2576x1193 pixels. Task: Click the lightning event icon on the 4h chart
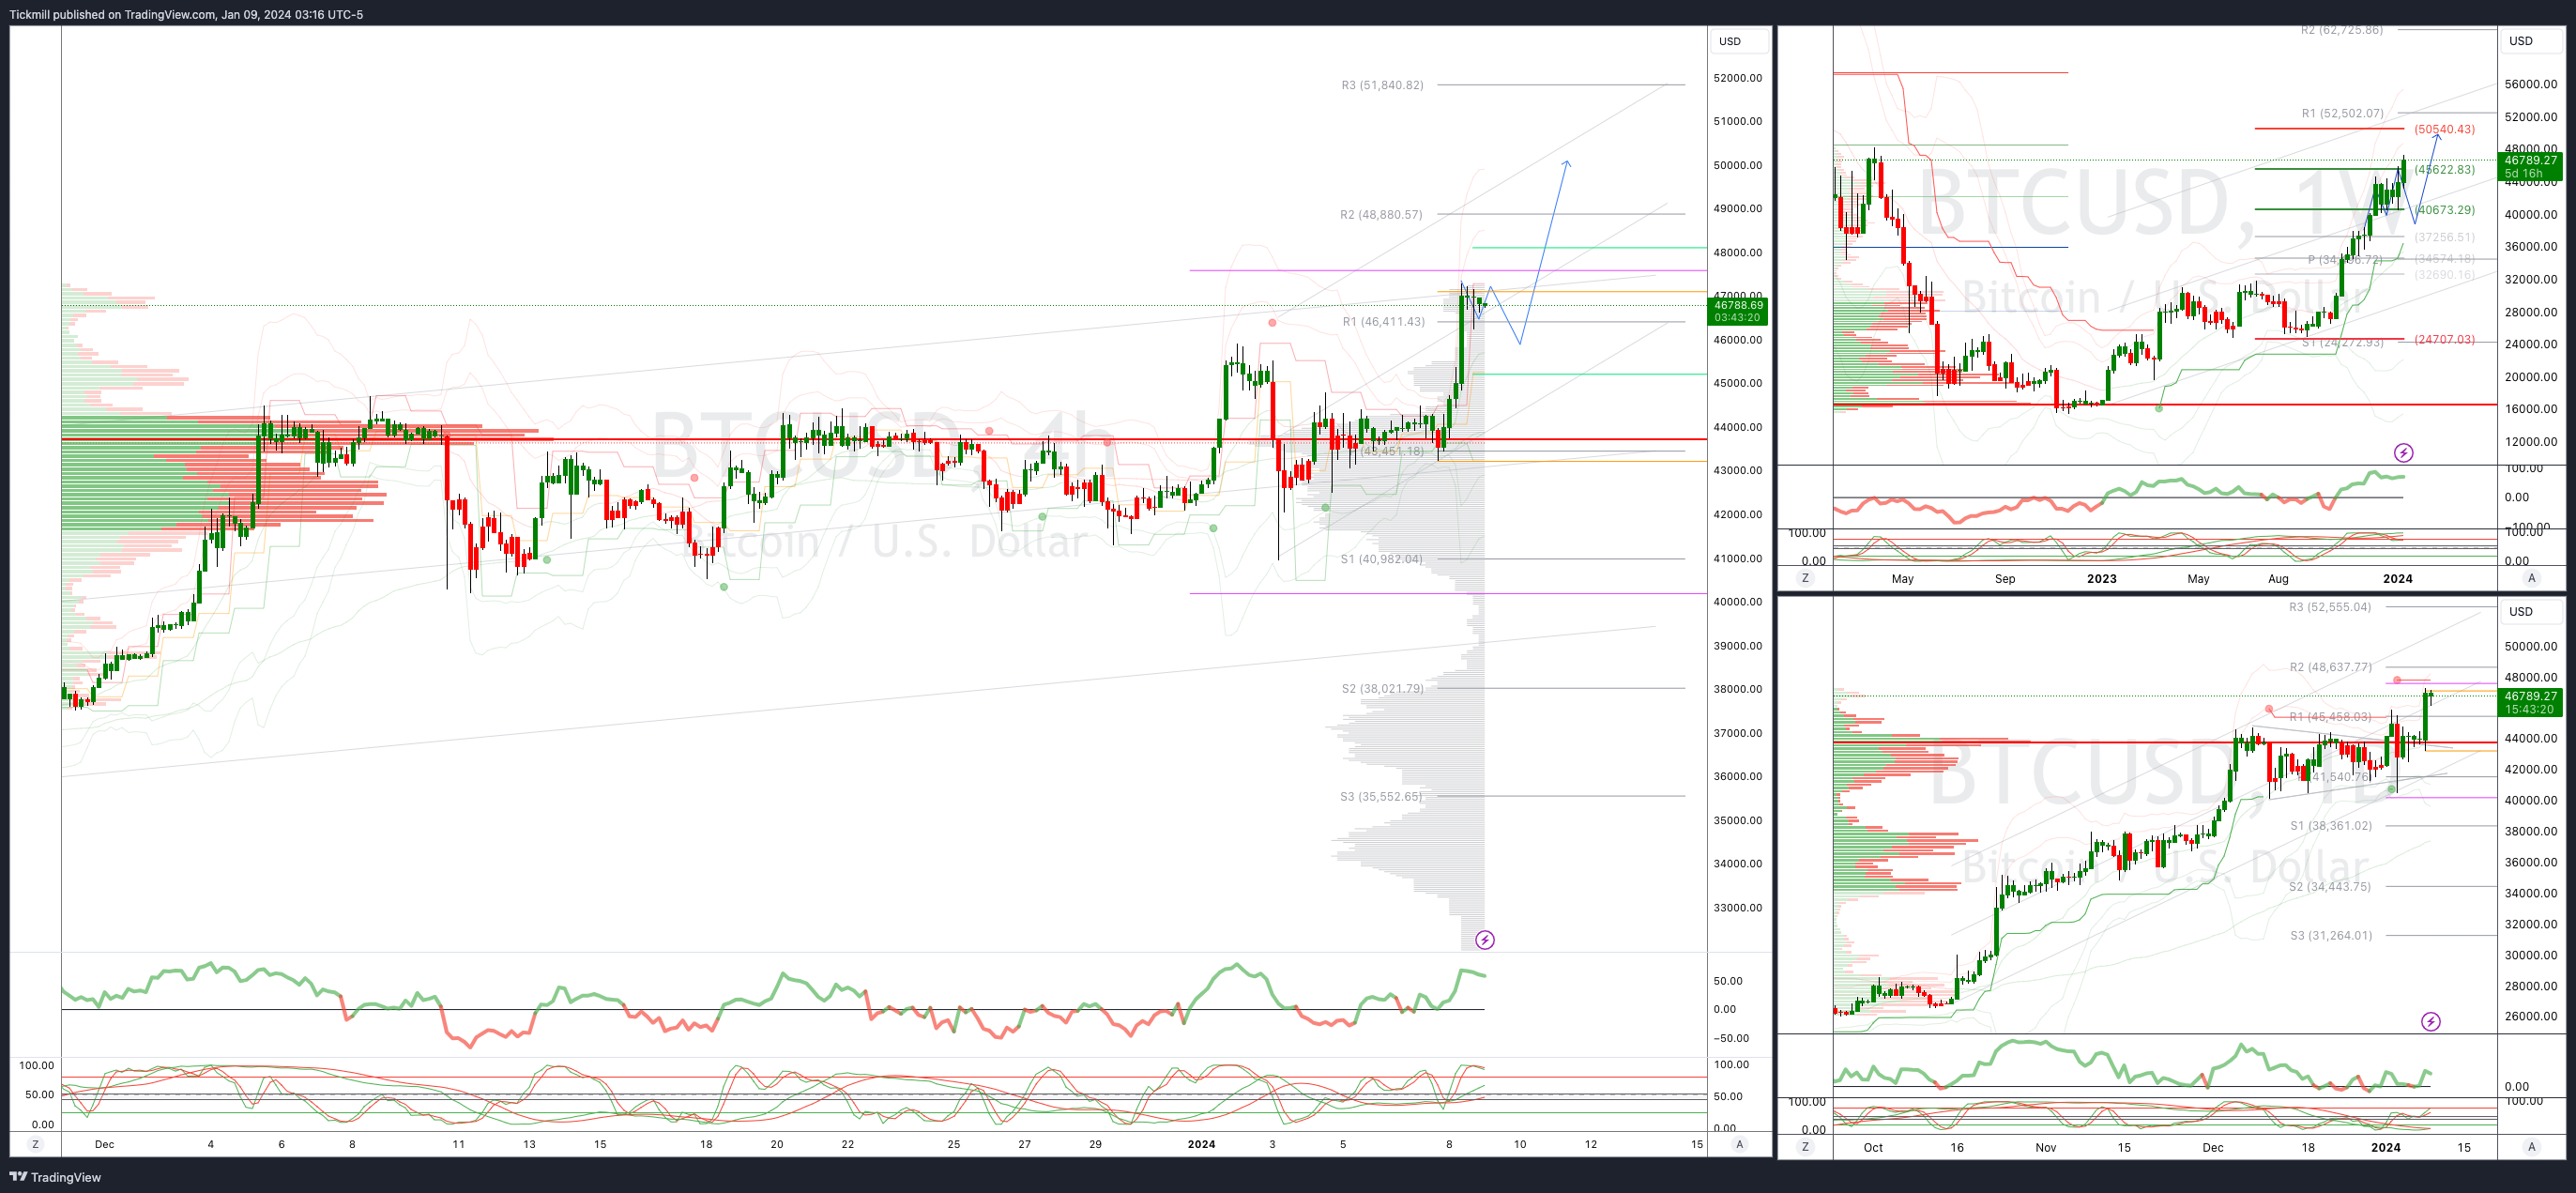[x=1485, y=940]
